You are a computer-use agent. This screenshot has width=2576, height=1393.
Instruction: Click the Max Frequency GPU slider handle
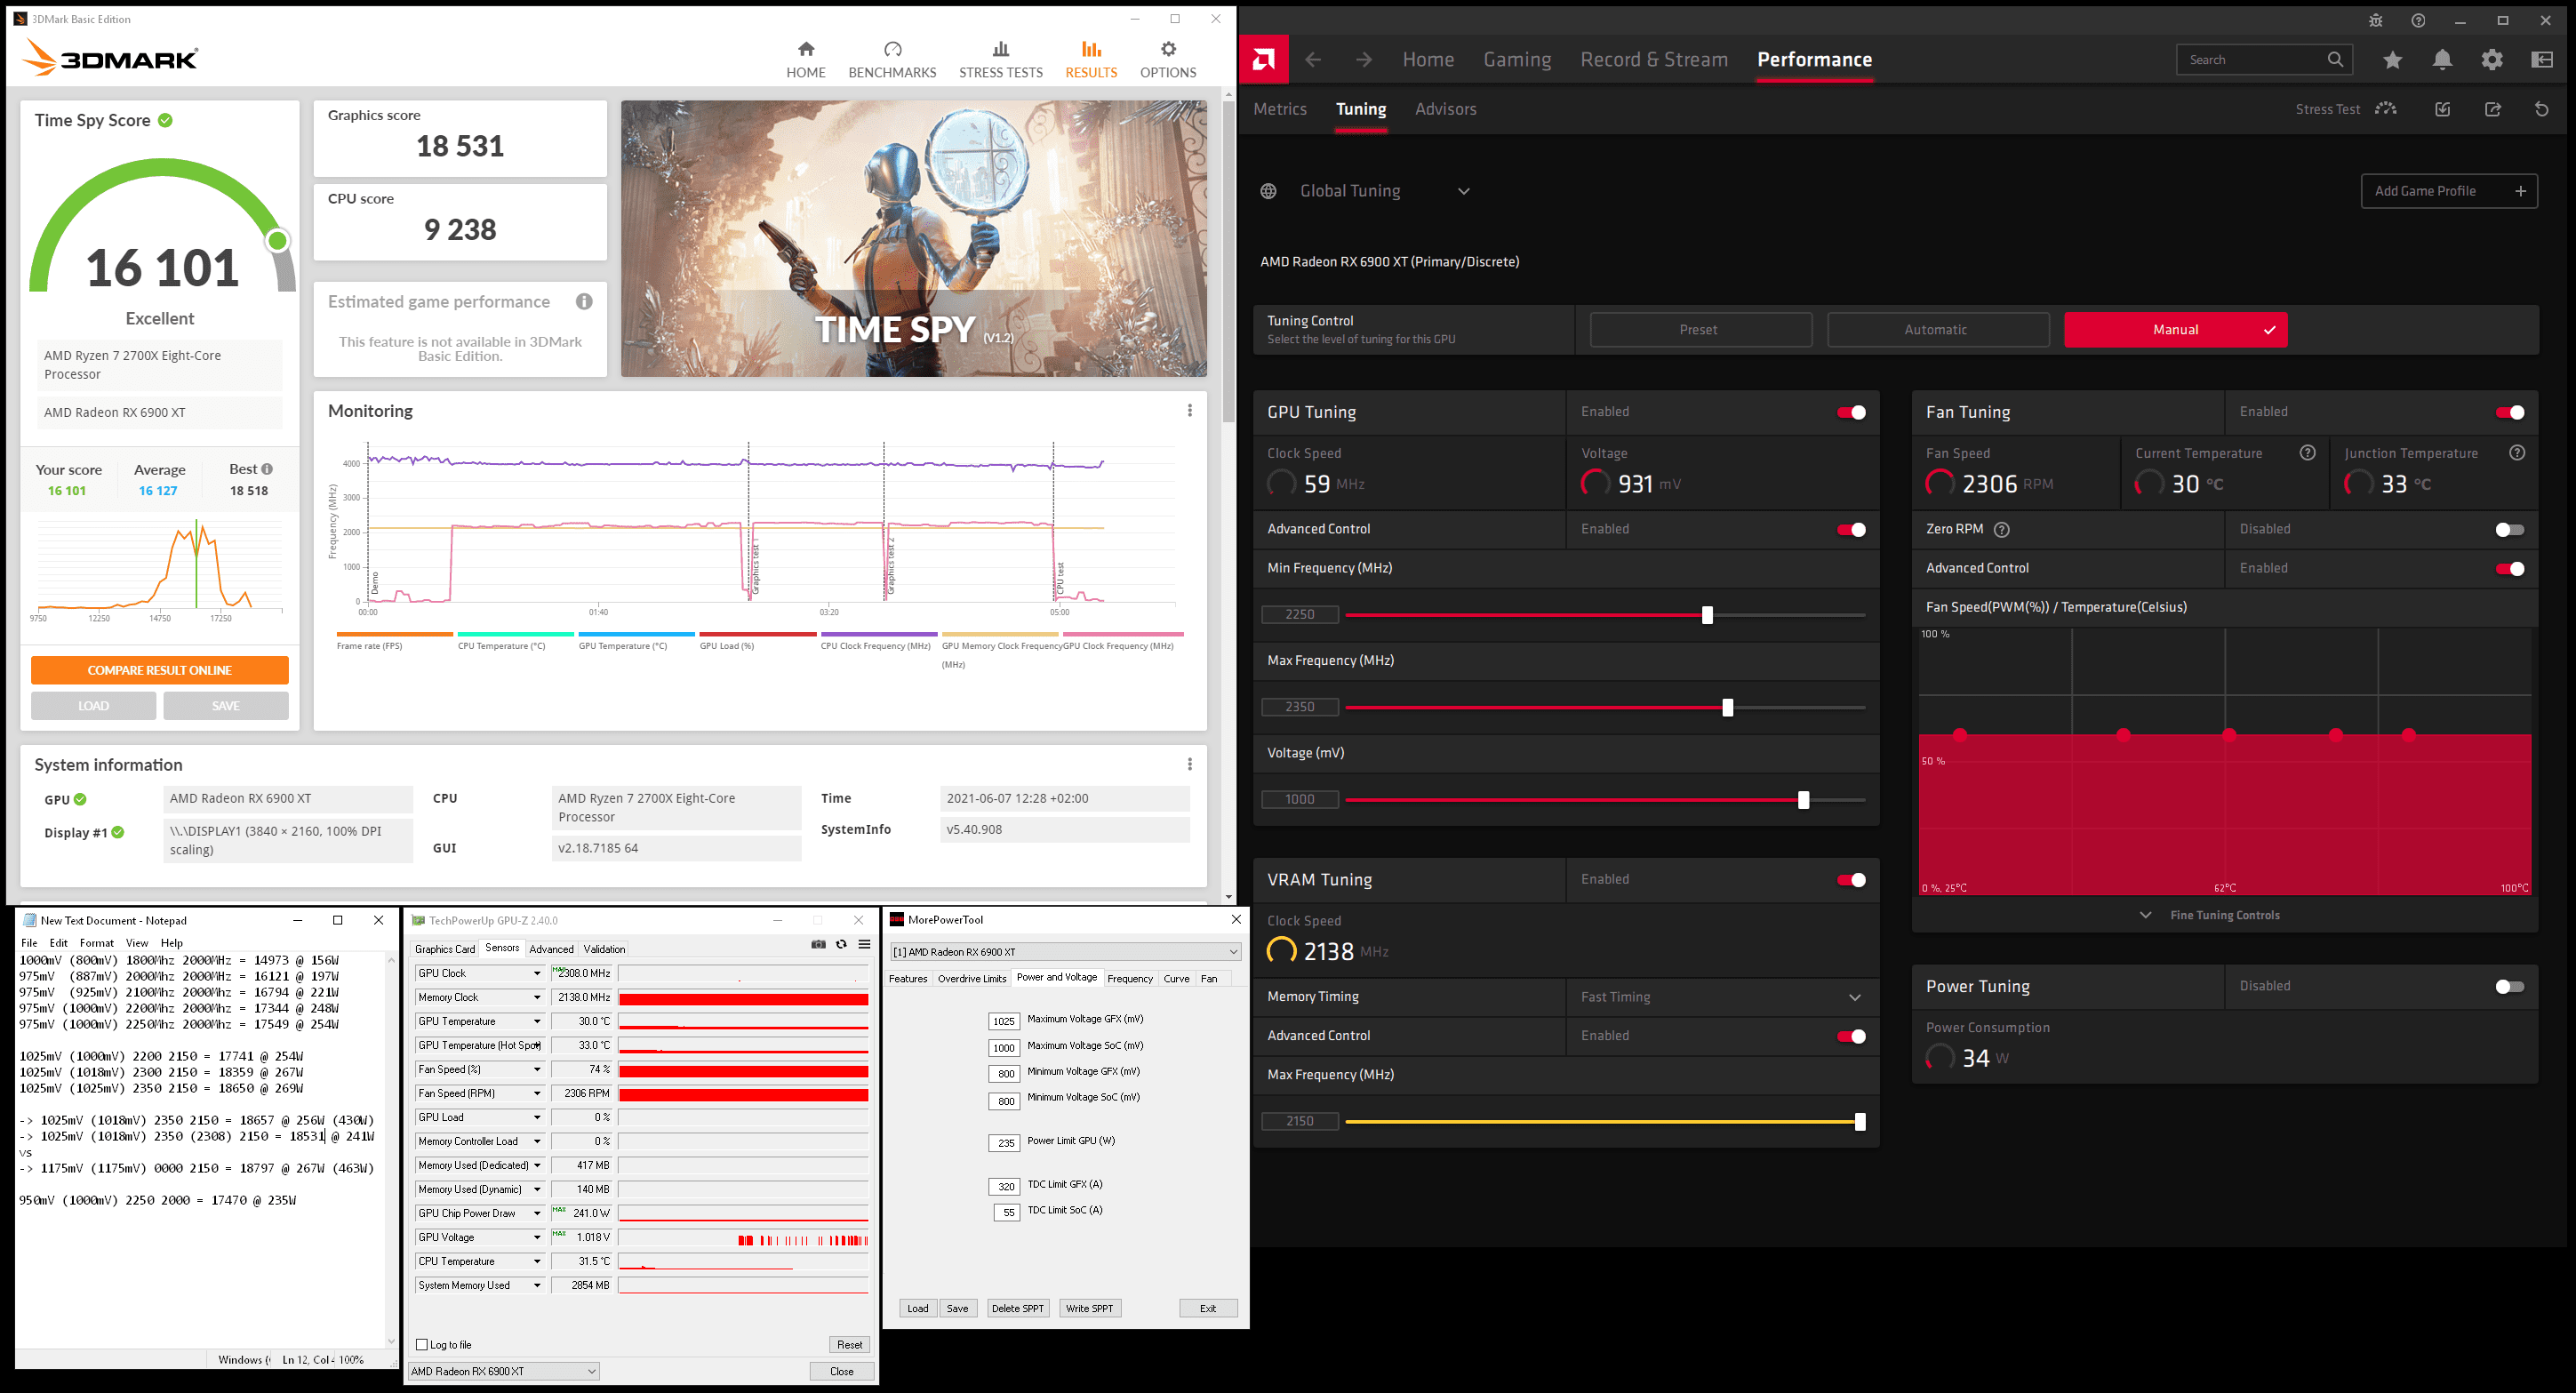(1727, 707)
